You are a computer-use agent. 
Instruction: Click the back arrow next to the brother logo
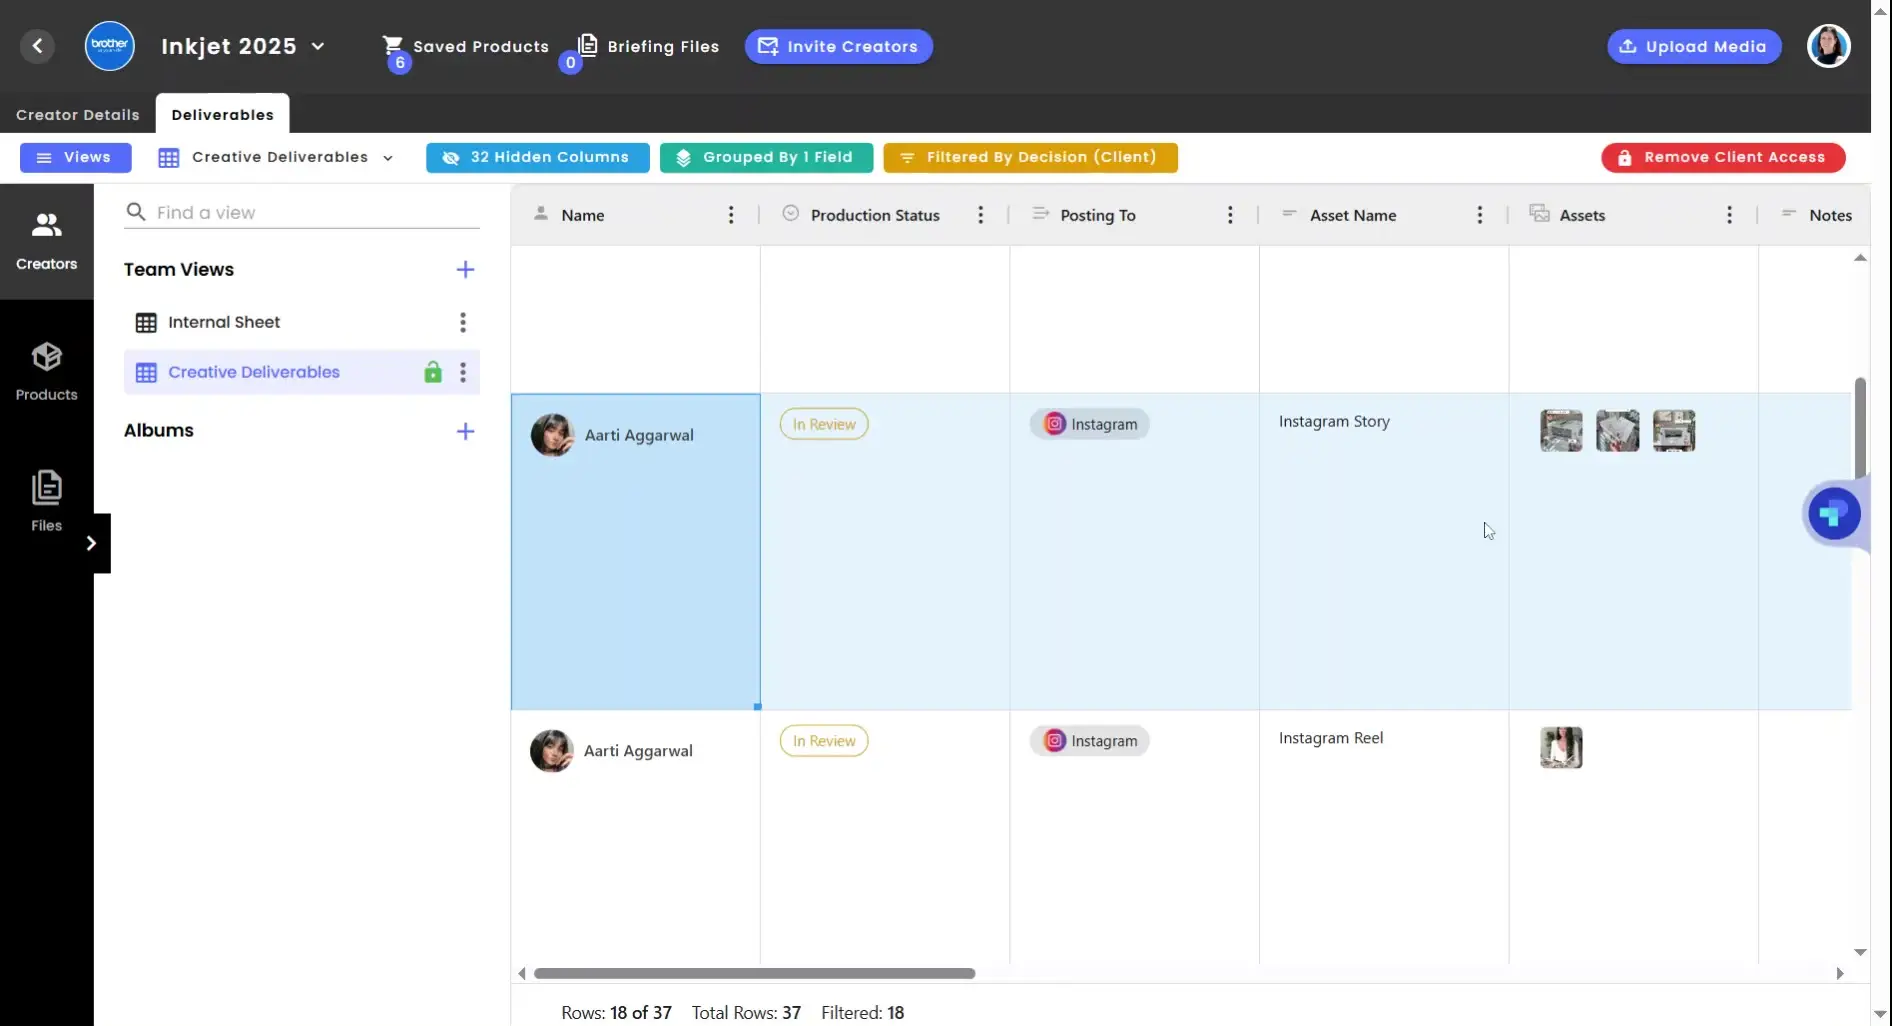(x=38, y=46)
